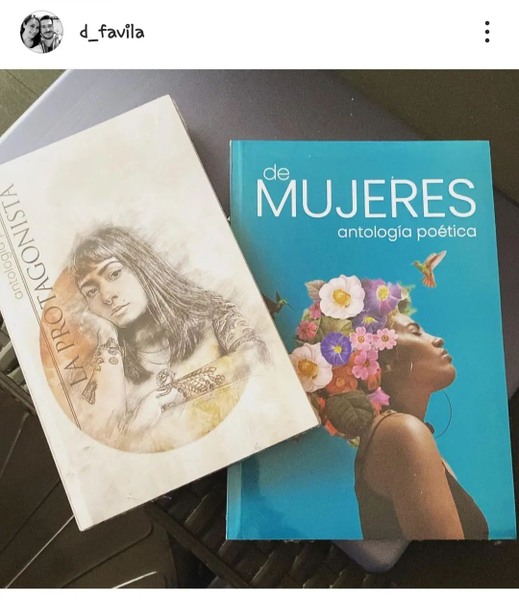Click the colorful hummingbird on the blue cover

[x=431, y=267]
